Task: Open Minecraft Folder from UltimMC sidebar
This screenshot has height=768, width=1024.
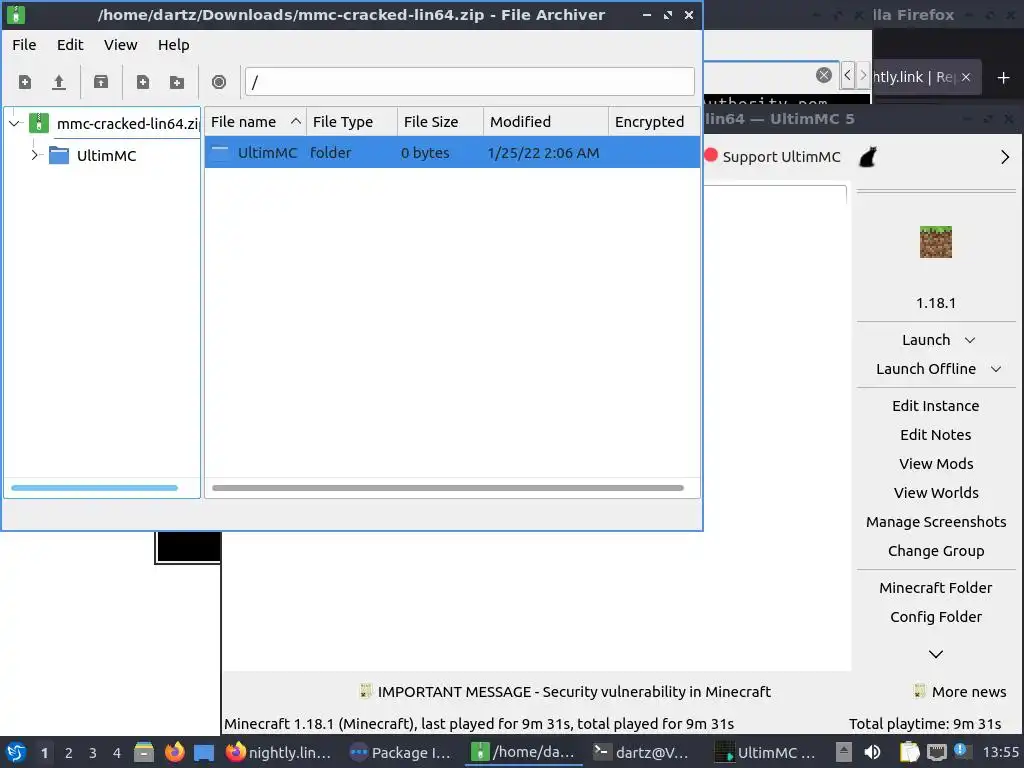Action: (936, 588)
